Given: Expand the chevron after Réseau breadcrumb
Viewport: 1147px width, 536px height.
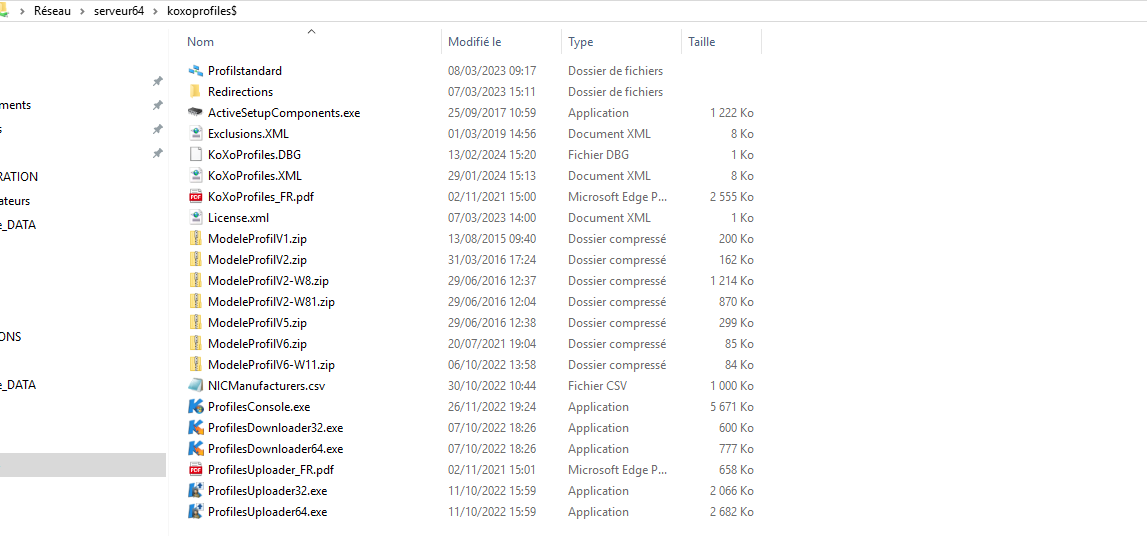Looking at the screenshot, I should (x=83, y=12).
